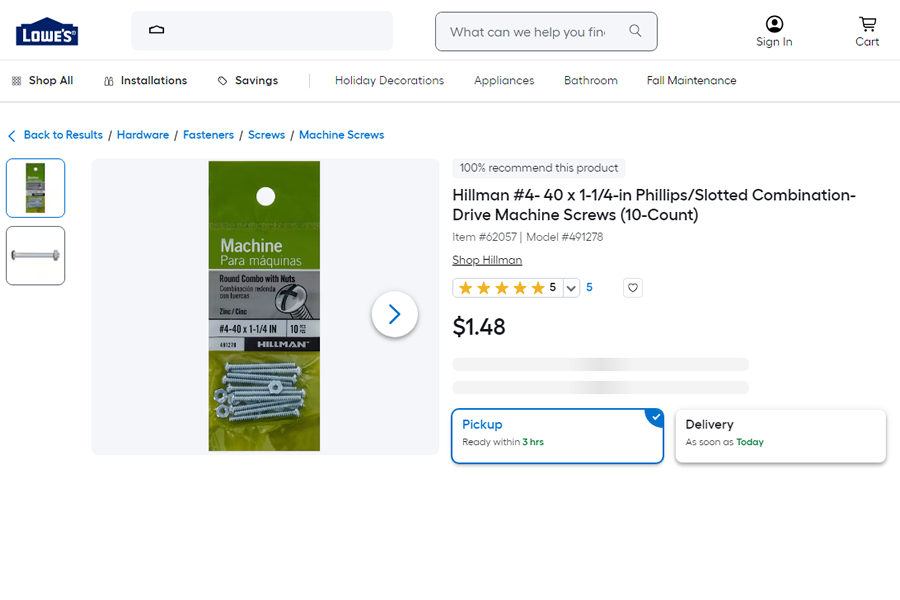The image size is (900, 600).
Task: Select the Pickup fulfillment option
Action: click(x=557, y=436)
